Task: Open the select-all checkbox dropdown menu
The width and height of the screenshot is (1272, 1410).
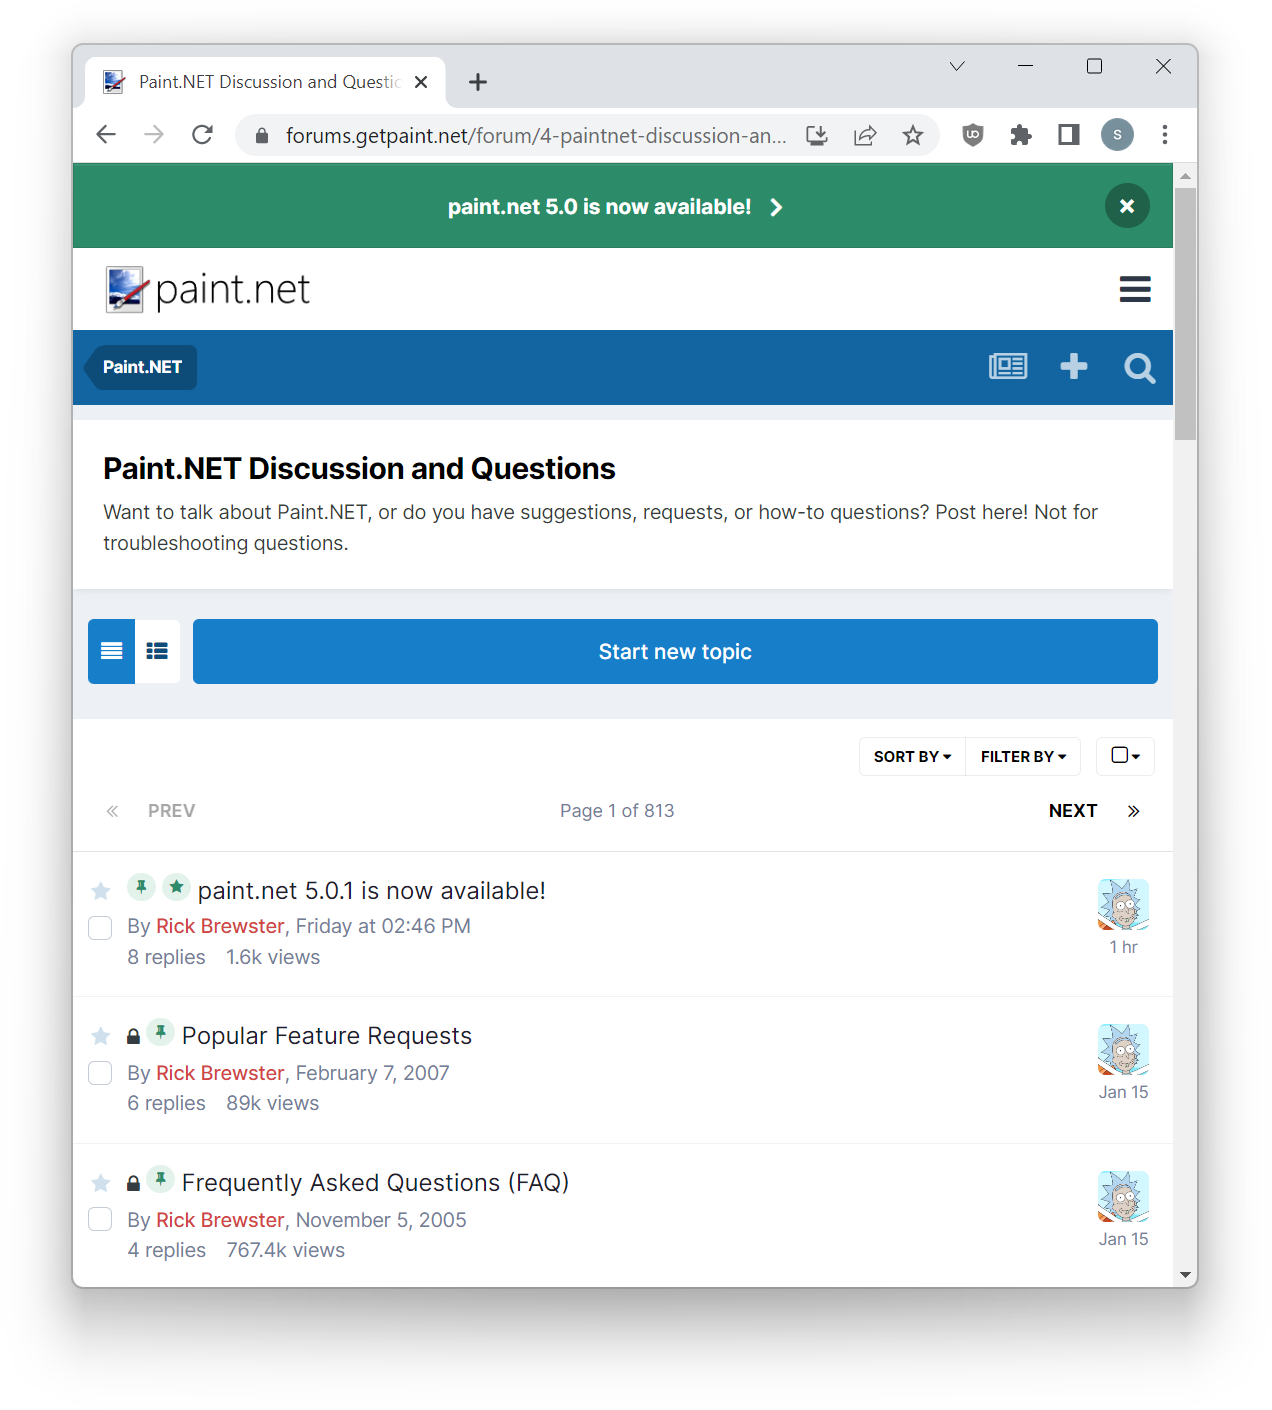Action: [x=1125, y=756]
